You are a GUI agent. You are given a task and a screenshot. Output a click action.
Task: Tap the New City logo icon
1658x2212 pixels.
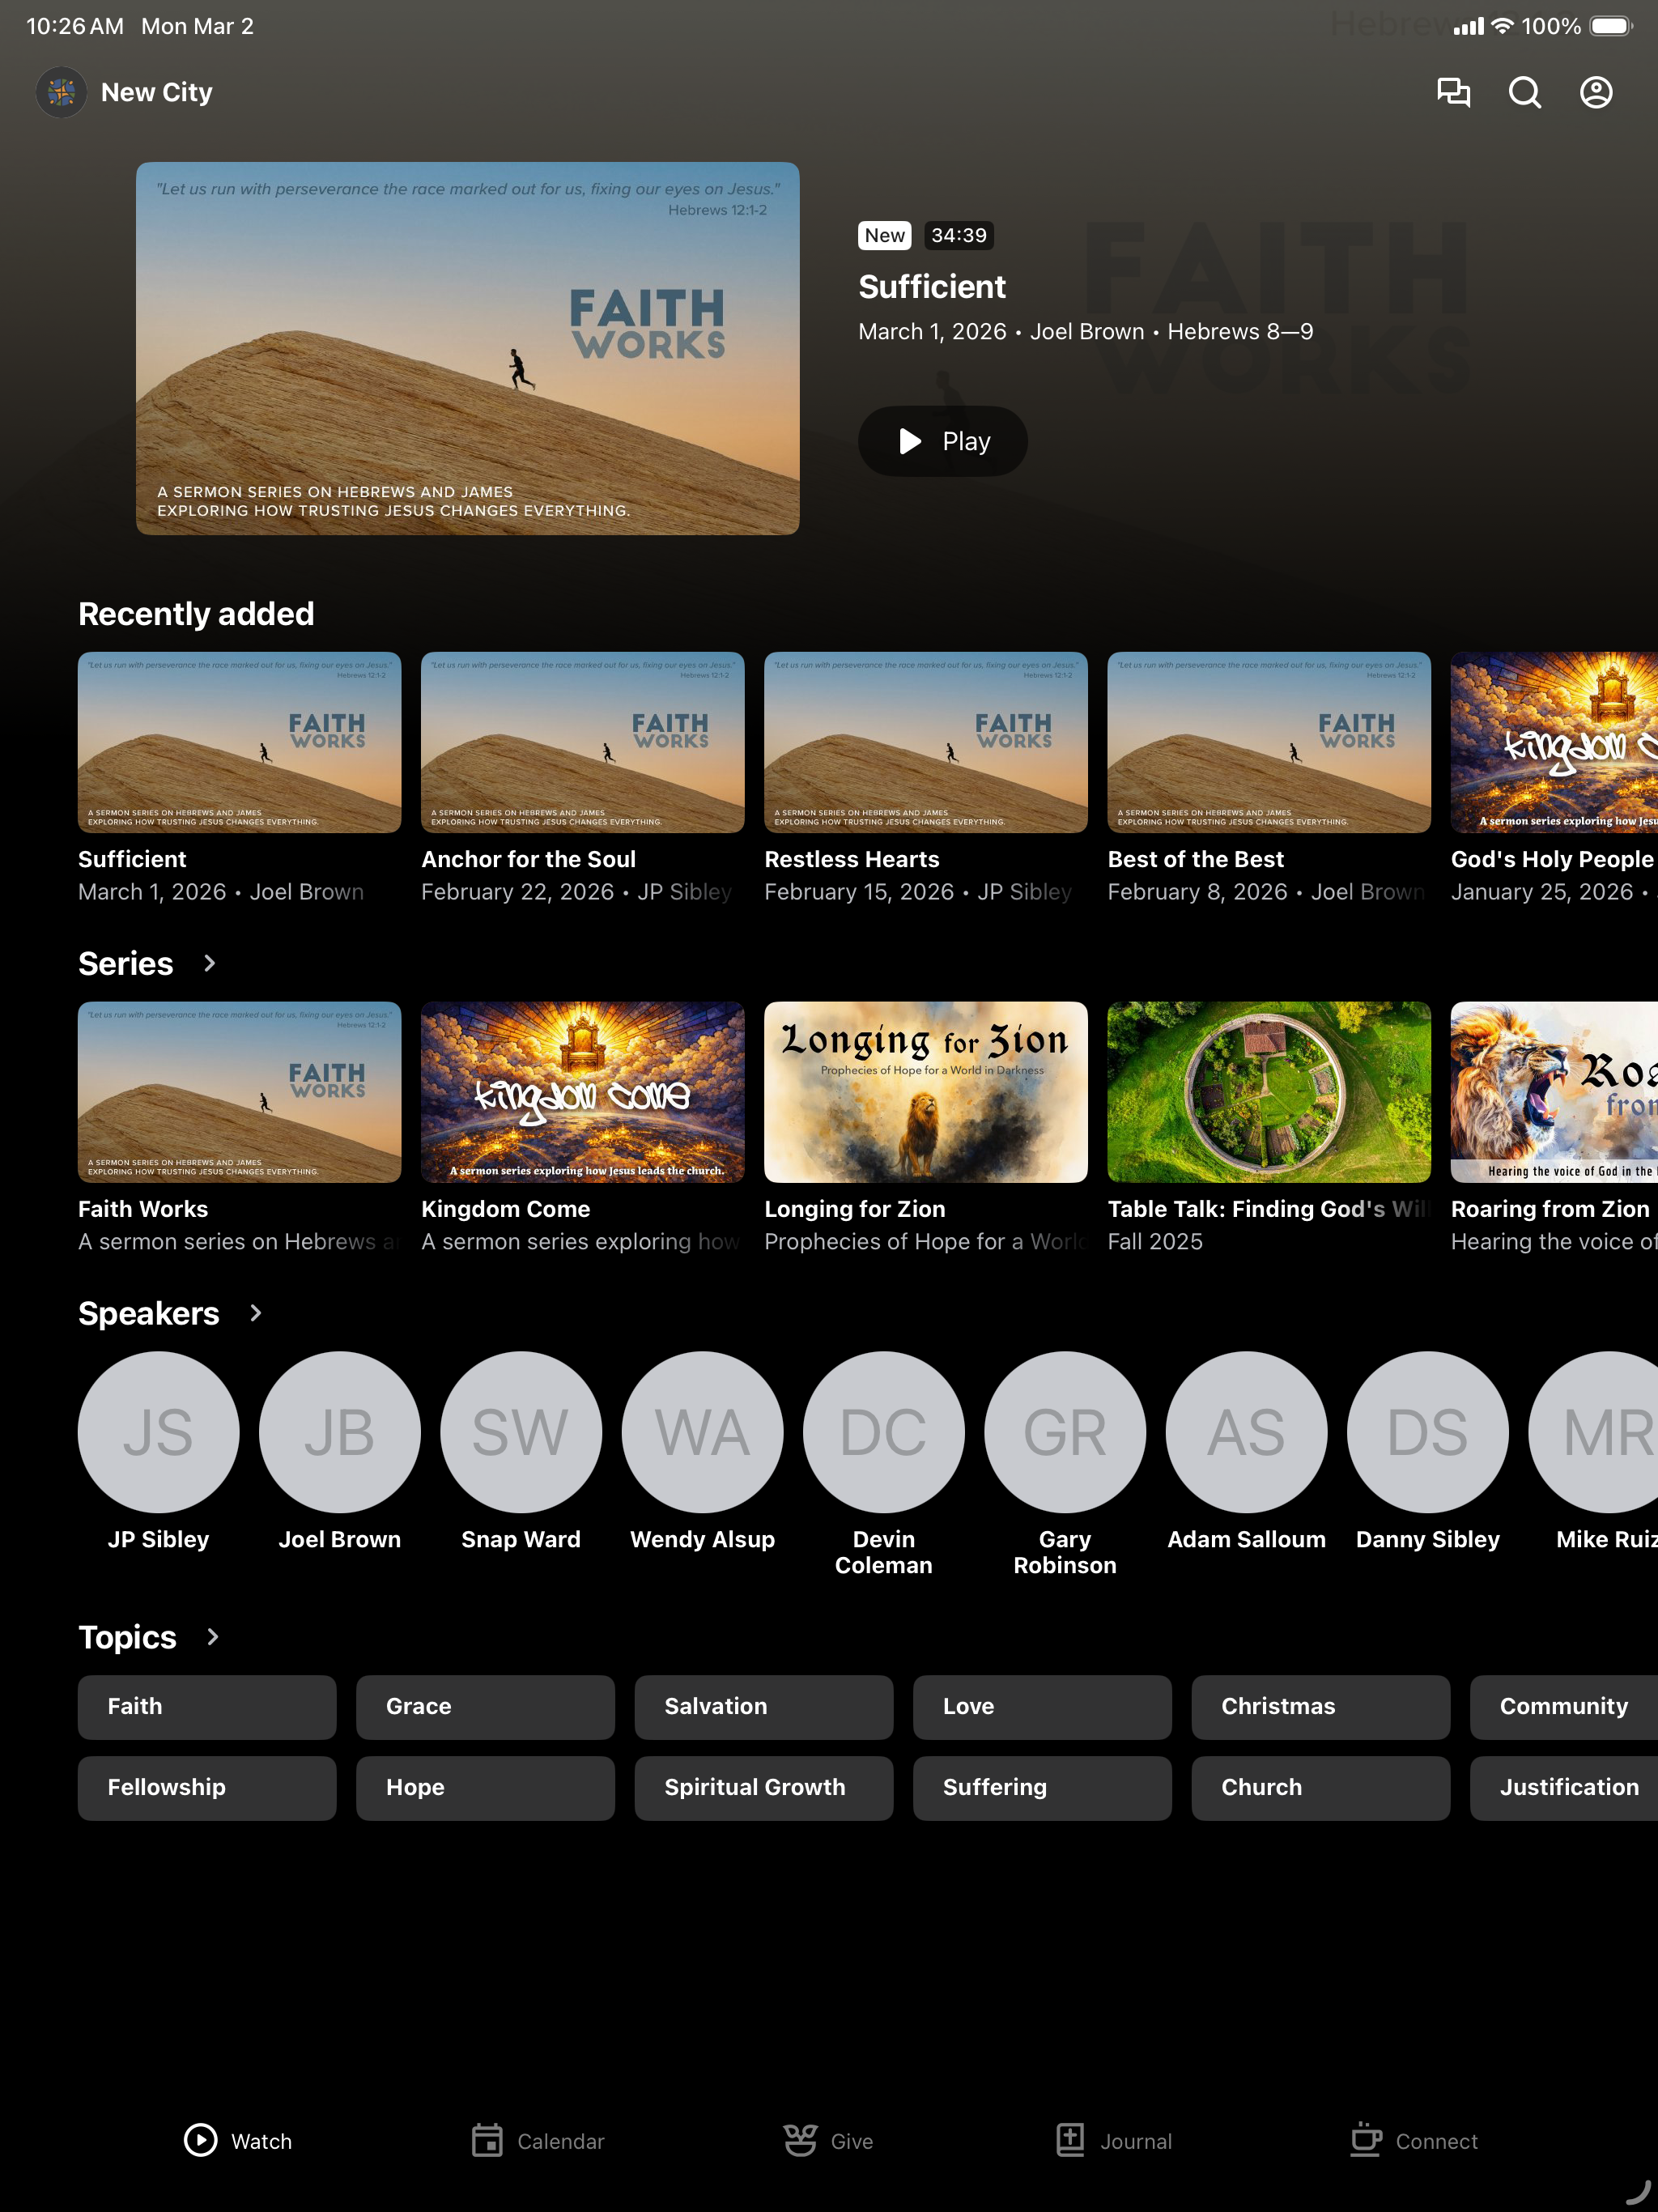tap(61, 92)
